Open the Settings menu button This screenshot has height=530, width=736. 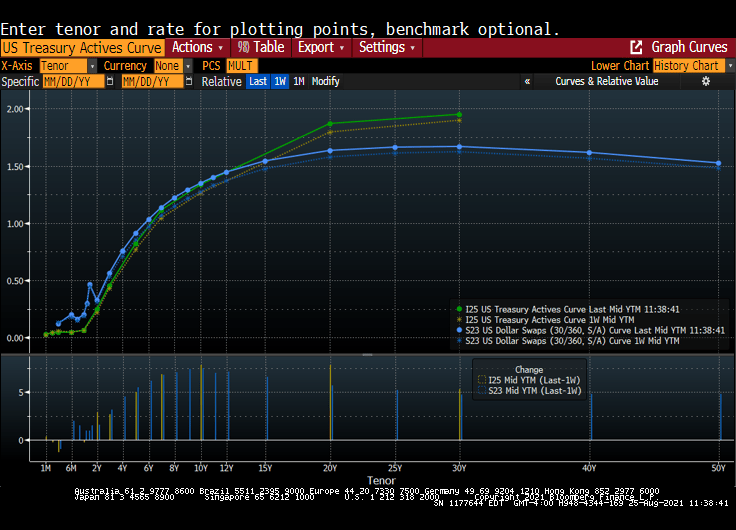point(387,47)
